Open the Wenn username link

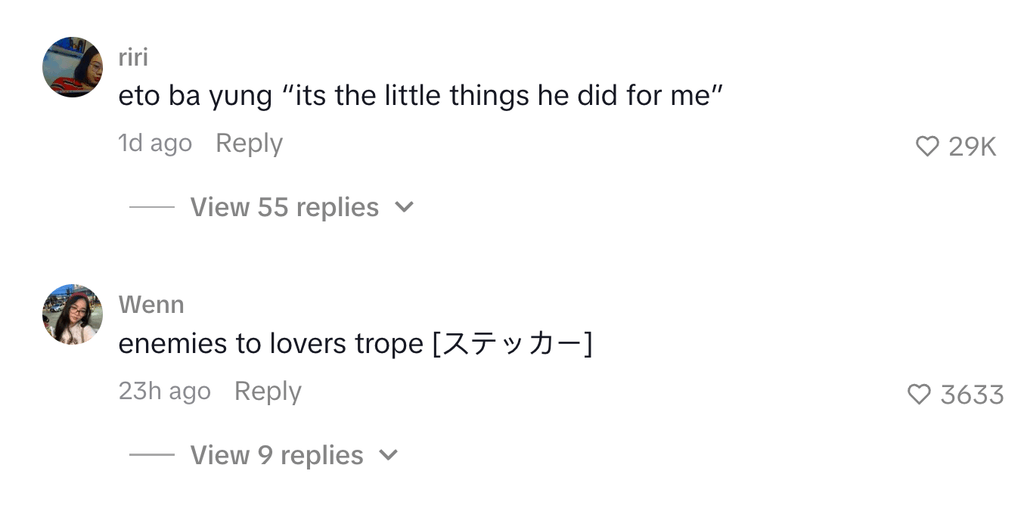tap(151, 304)
